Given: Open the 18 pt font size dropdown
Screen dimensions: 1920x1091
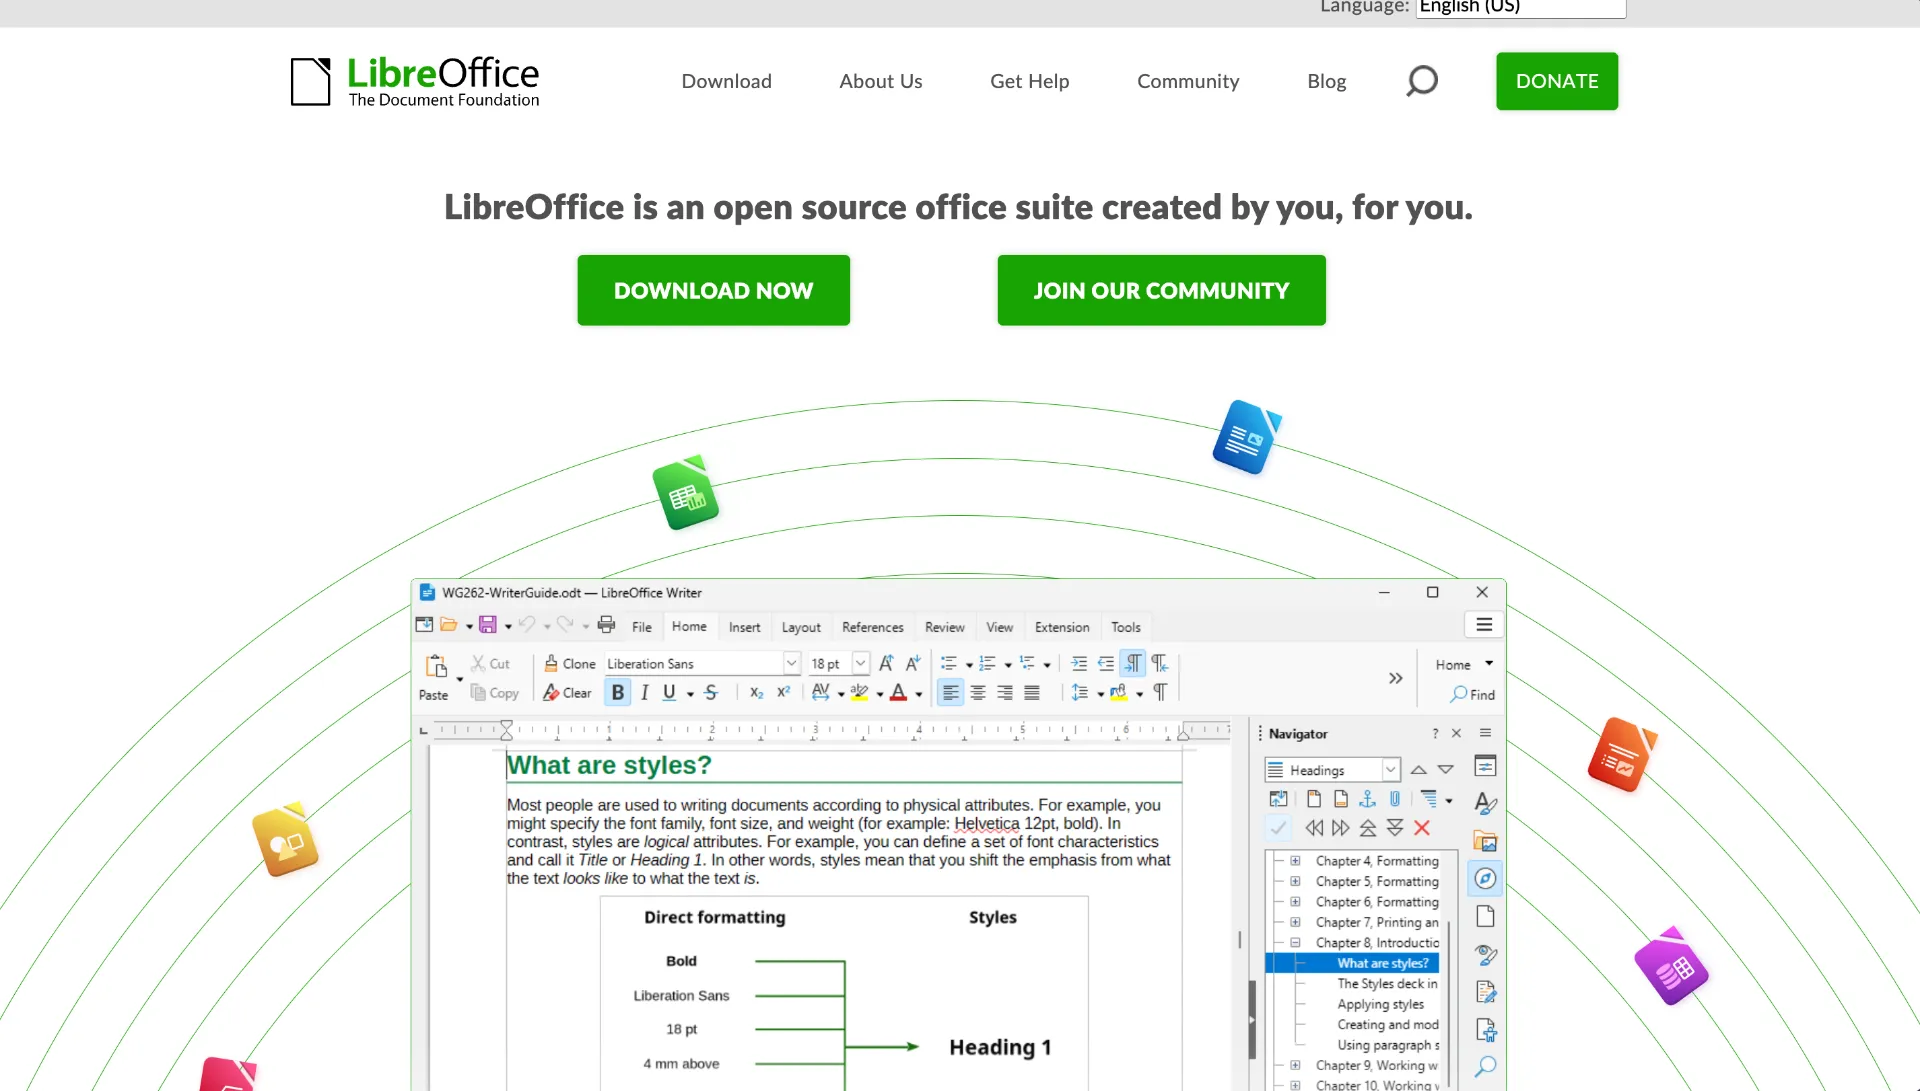Looking at the screenshot, I should tap(860, 663).
